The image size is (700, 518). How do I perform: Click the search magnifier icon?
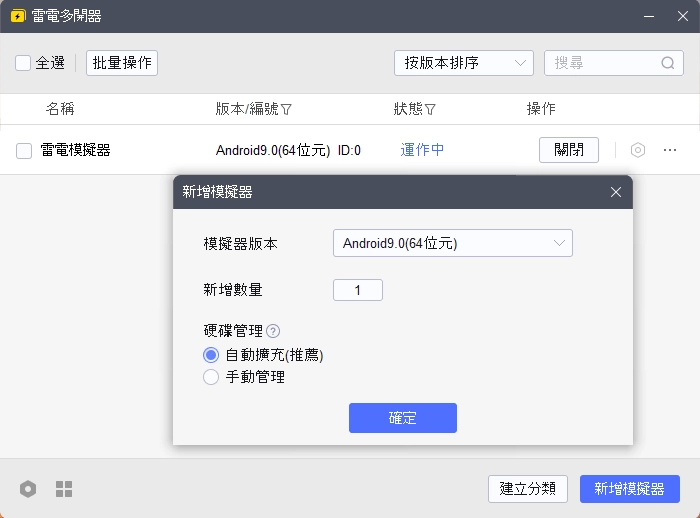tap(668, 63)
